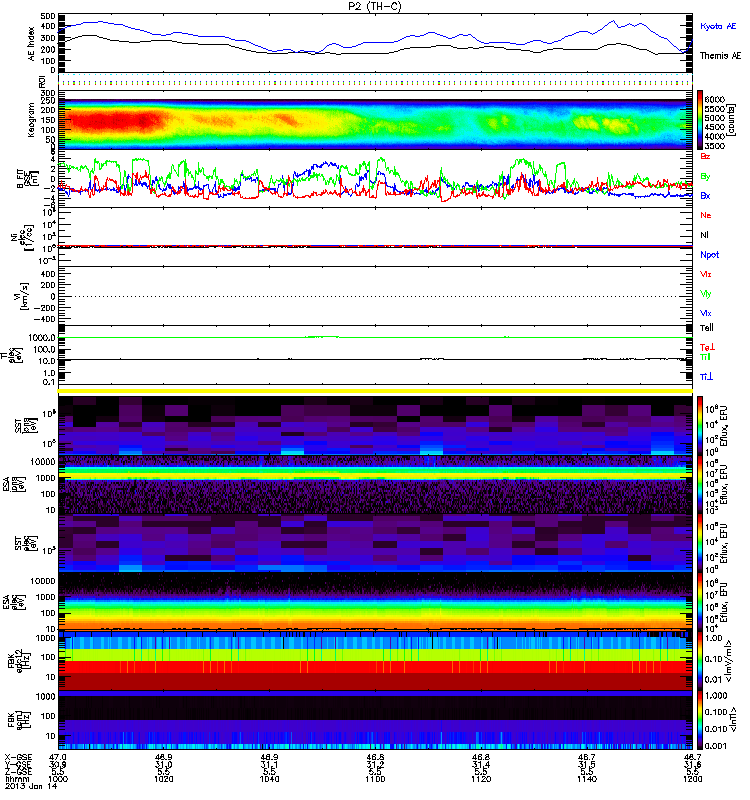Viewport: 750px width, 800px height.
Task: Click the blue Ti perpendicular legend label
Action: (706, 377)
